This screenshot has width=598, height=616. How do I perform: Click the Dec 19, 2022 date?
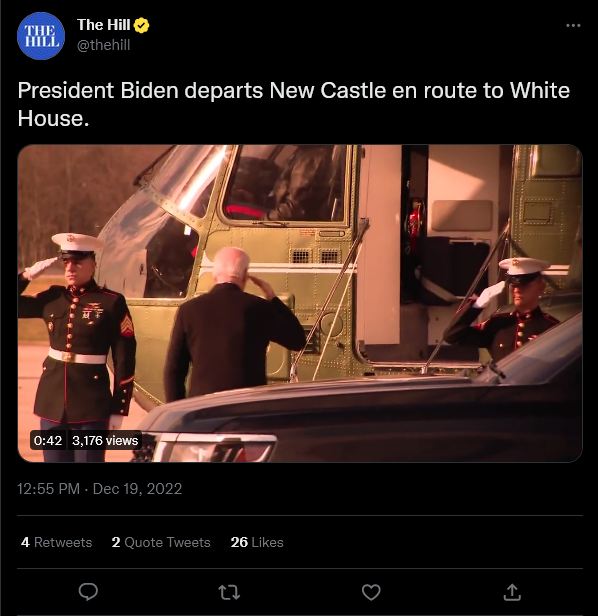(x=138, y=489)
